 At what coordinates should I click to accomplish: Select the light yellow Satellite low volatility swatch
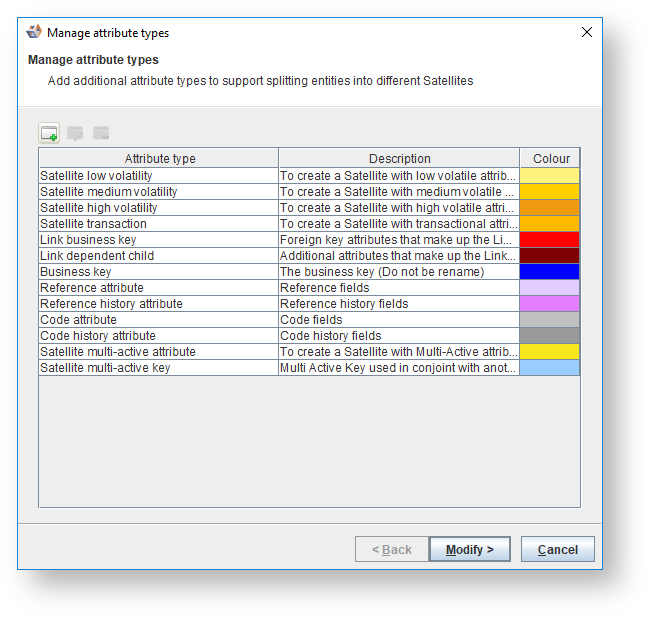click(x=549, y=176)
